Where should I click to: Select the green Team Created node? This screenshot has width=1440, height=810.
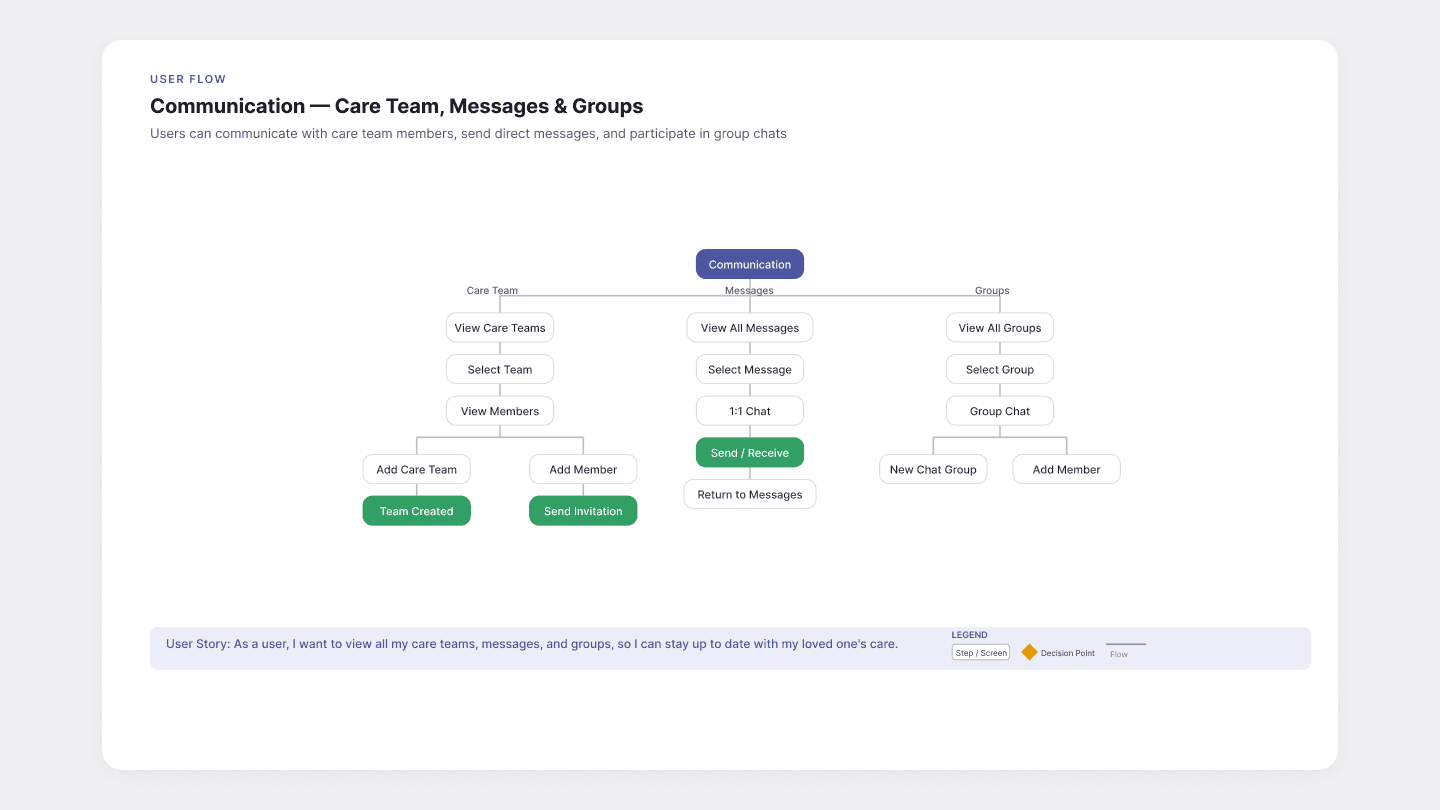pos(417,511)
